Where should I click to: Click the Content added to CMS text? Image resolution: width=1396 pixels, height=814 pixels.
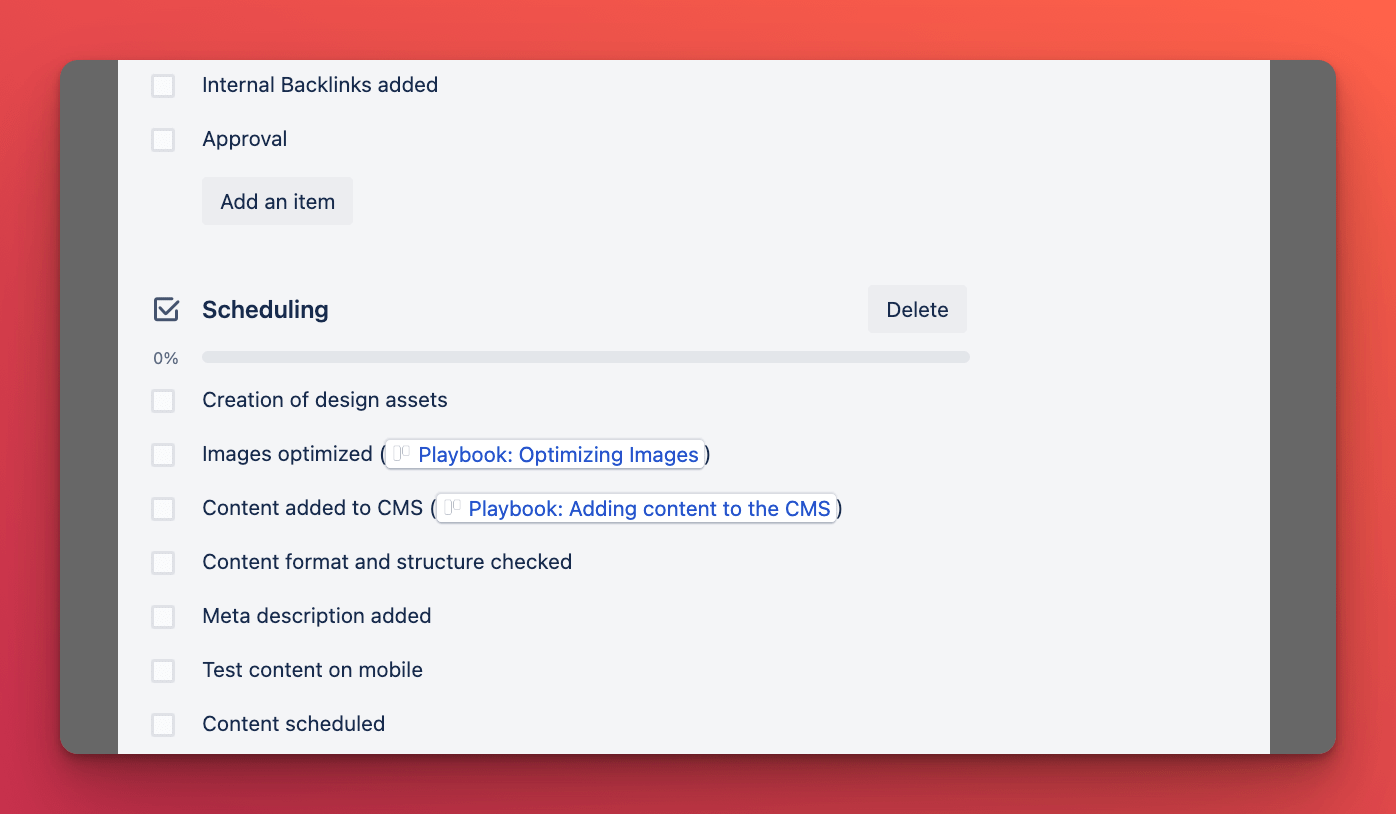pos(312,508)
